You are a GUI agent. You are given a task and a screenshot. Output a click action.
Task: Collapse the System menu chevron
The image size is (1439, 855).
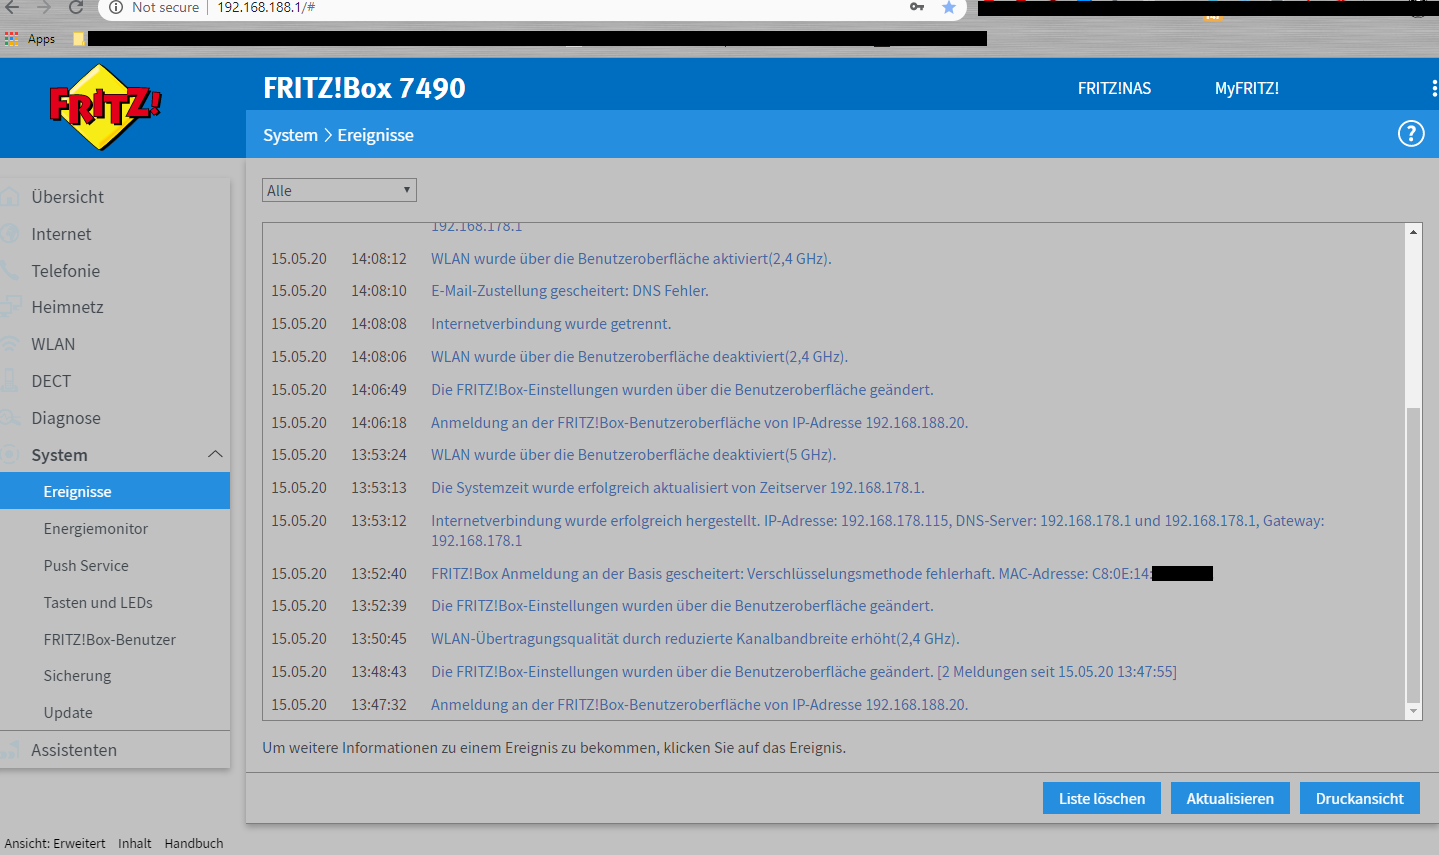pos(215,454)
